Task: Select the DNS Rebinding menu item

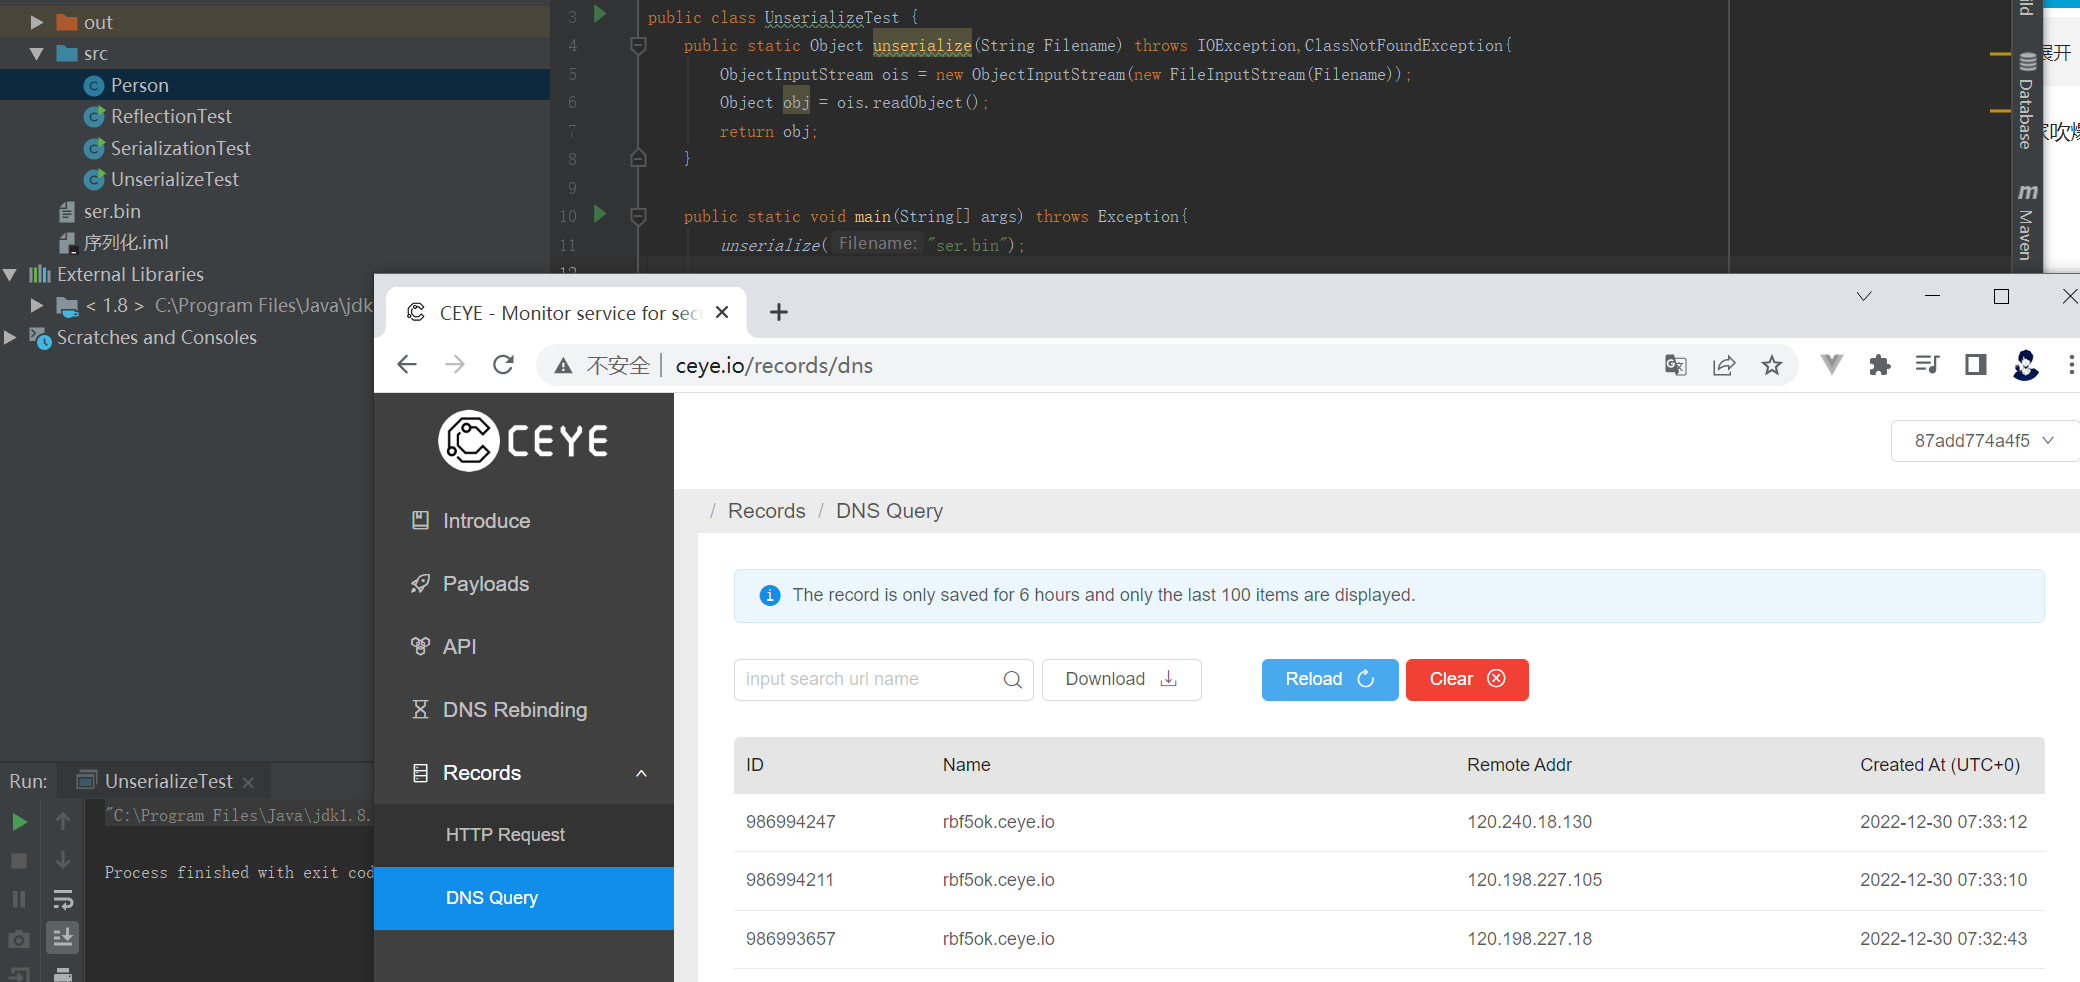Action: [514, 710]
